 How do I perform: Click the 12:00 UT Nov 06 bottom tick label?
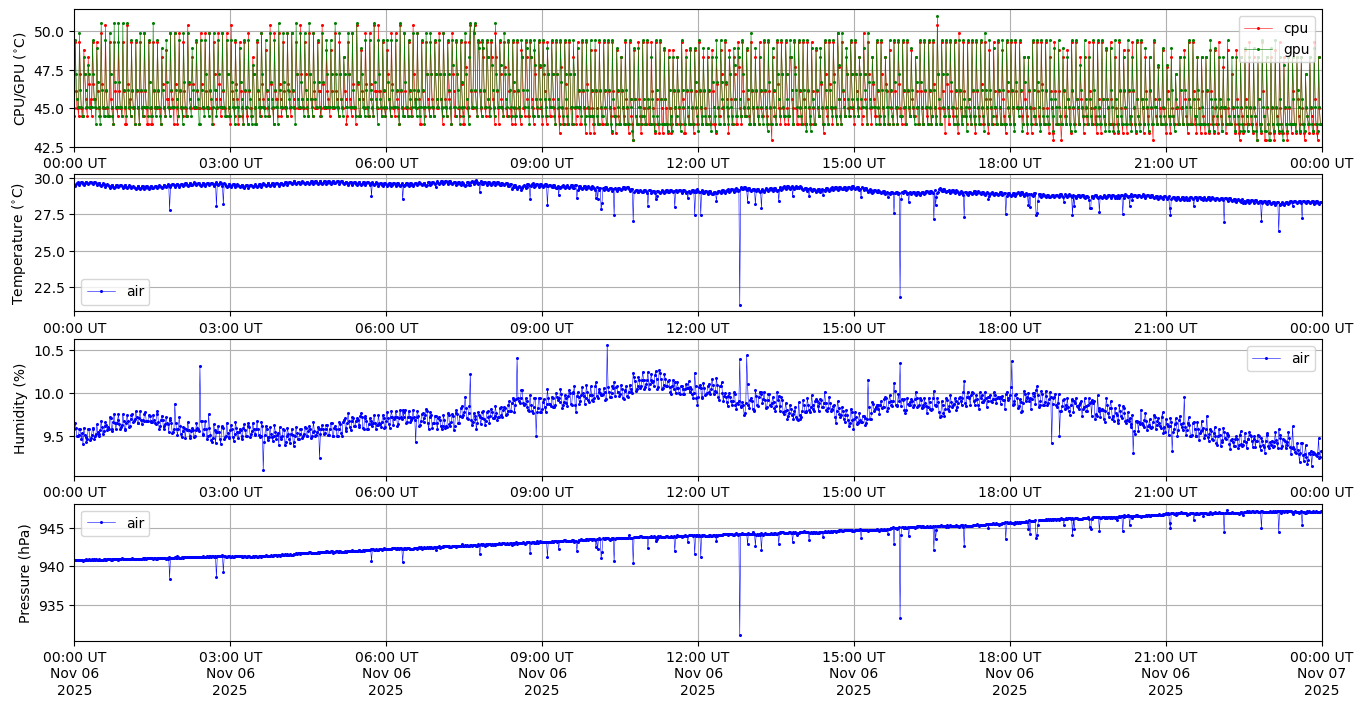pos(697,673)
